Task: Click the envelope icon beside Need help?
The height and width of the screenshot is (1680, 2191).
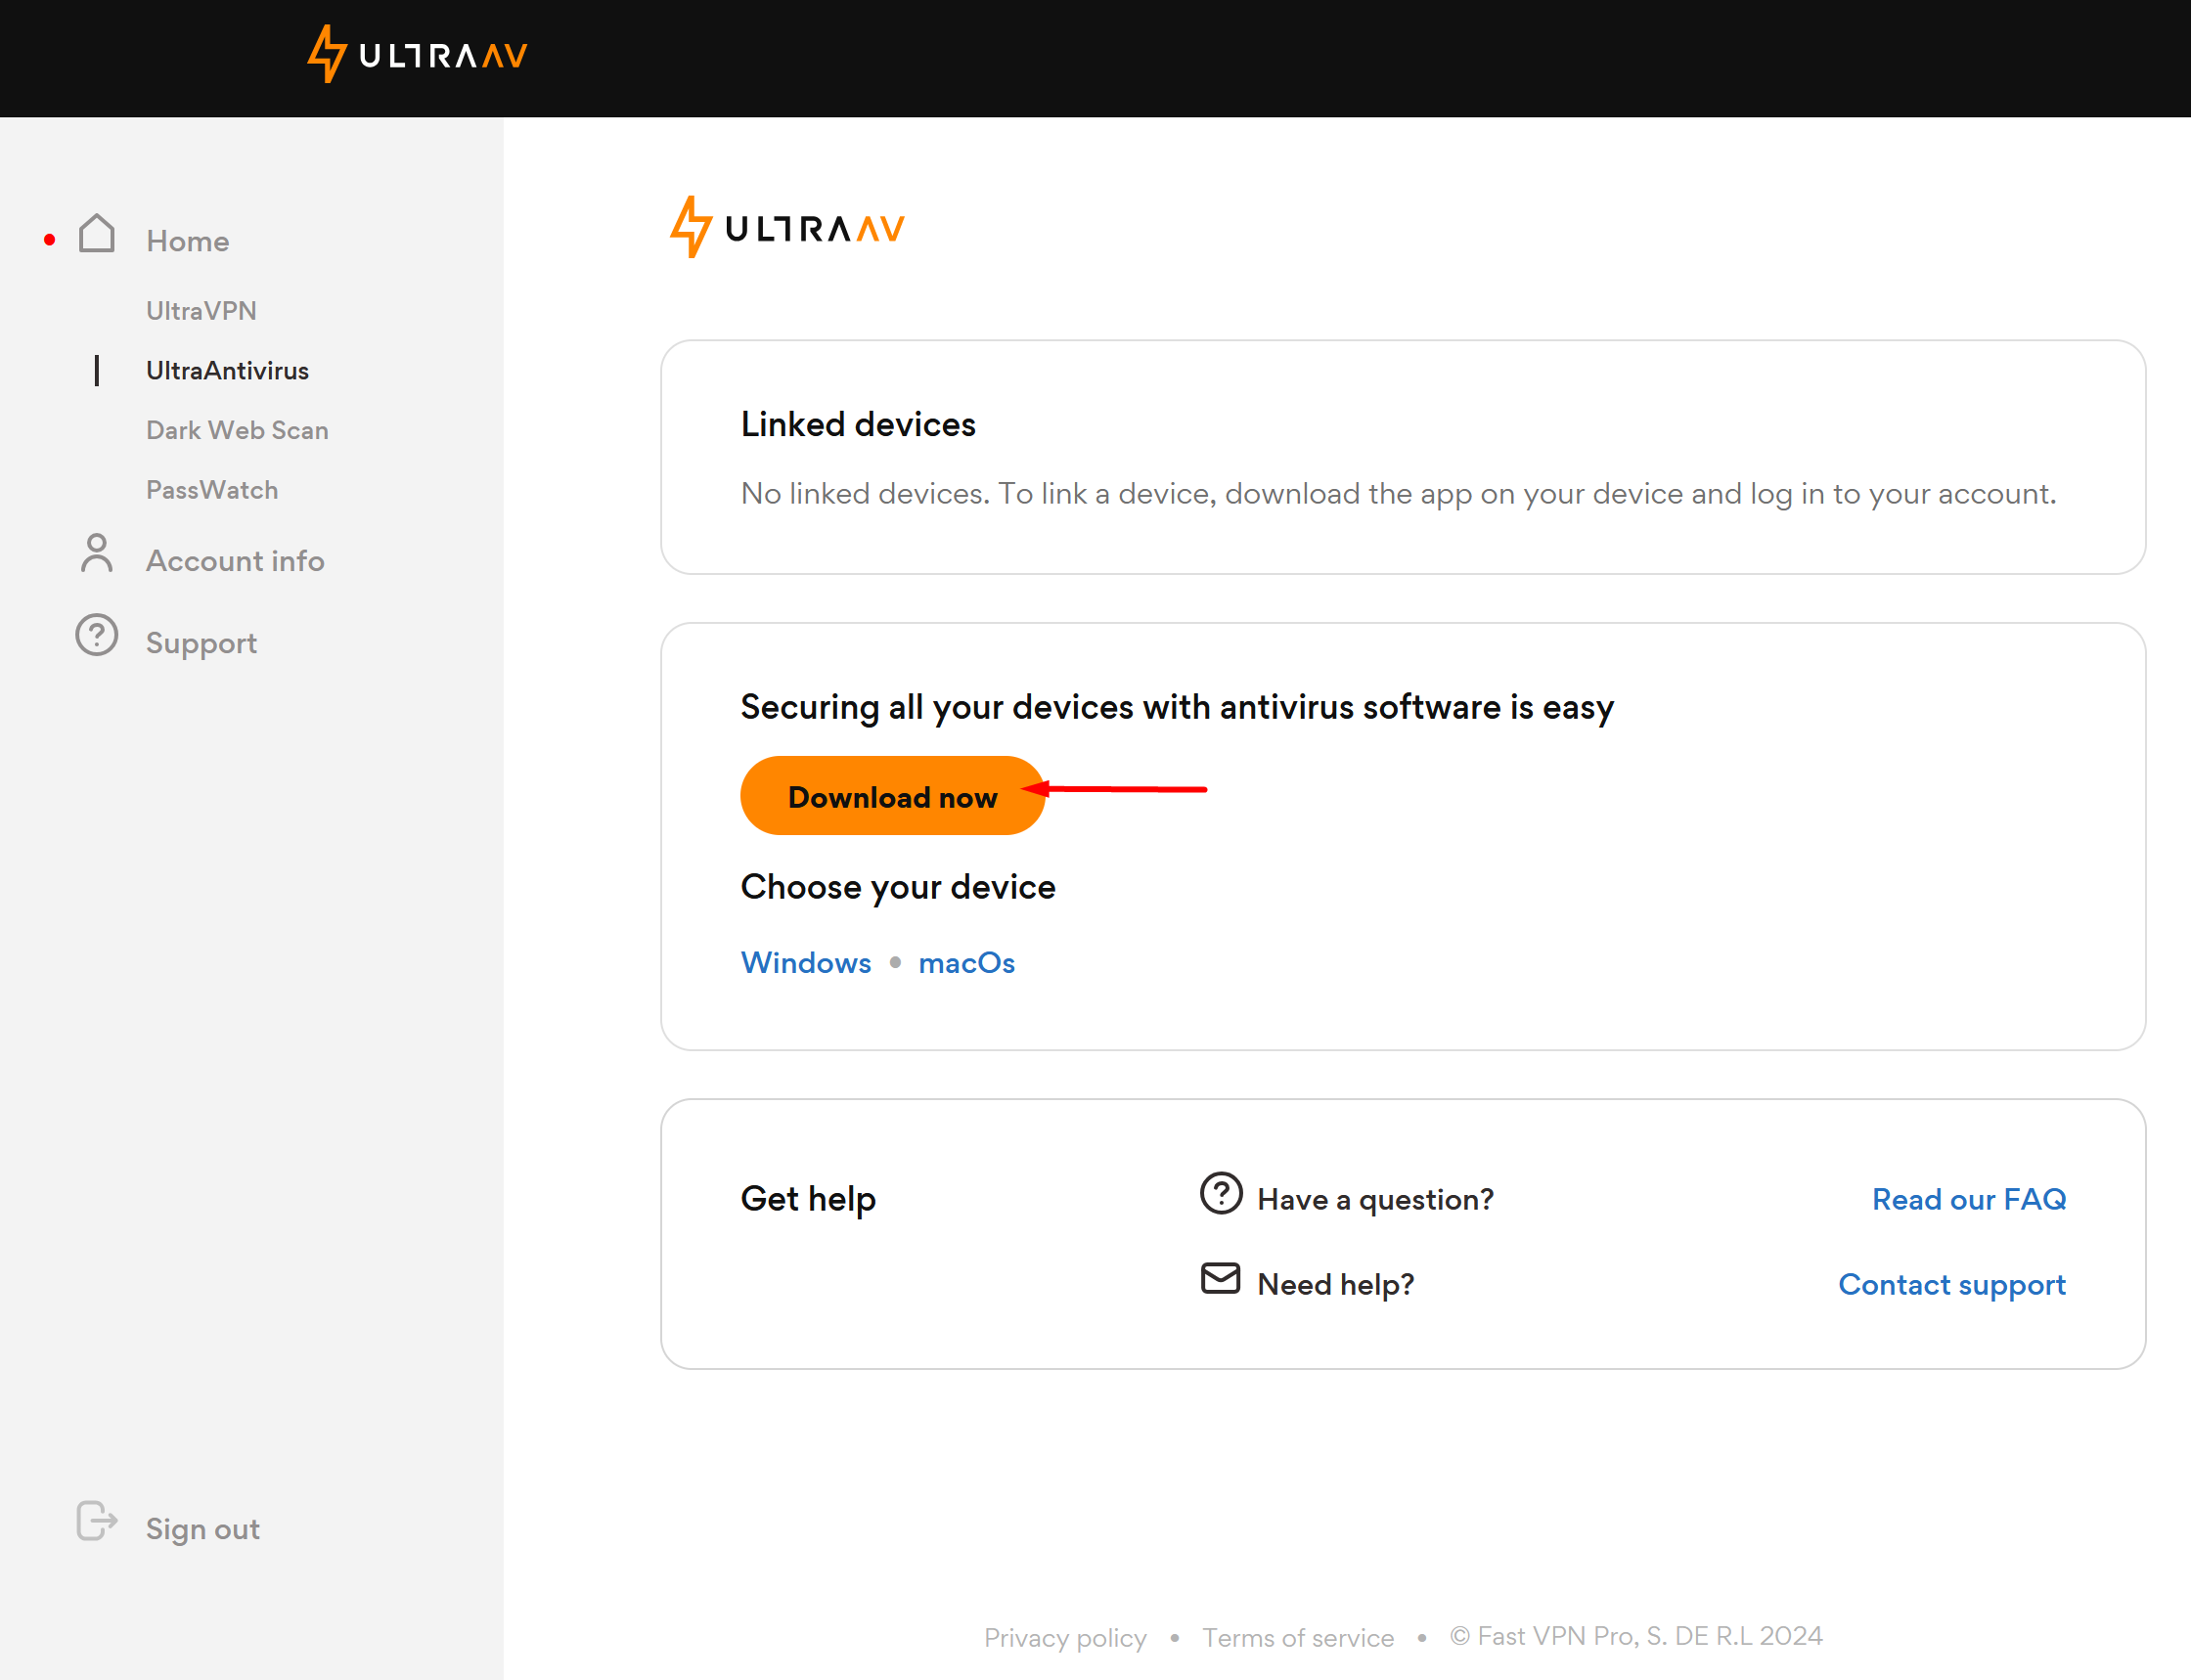Action: 1221,1278
